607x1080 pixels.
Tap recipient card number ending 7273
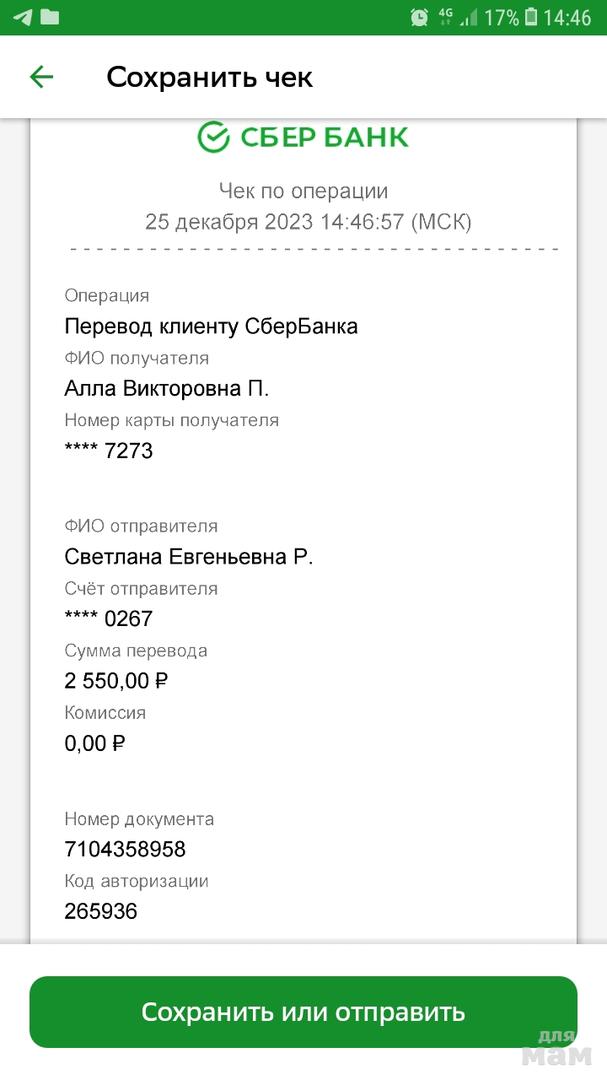[x=109, y=450]
